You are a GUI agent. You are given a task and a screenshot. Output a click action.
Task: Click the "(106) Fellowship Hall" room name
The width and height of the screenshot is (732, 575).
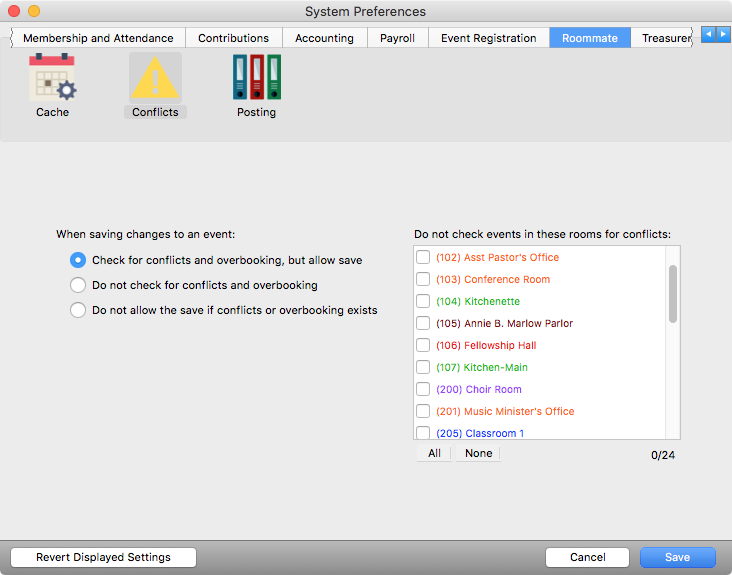pyautogui.click(x=486, y=345)
